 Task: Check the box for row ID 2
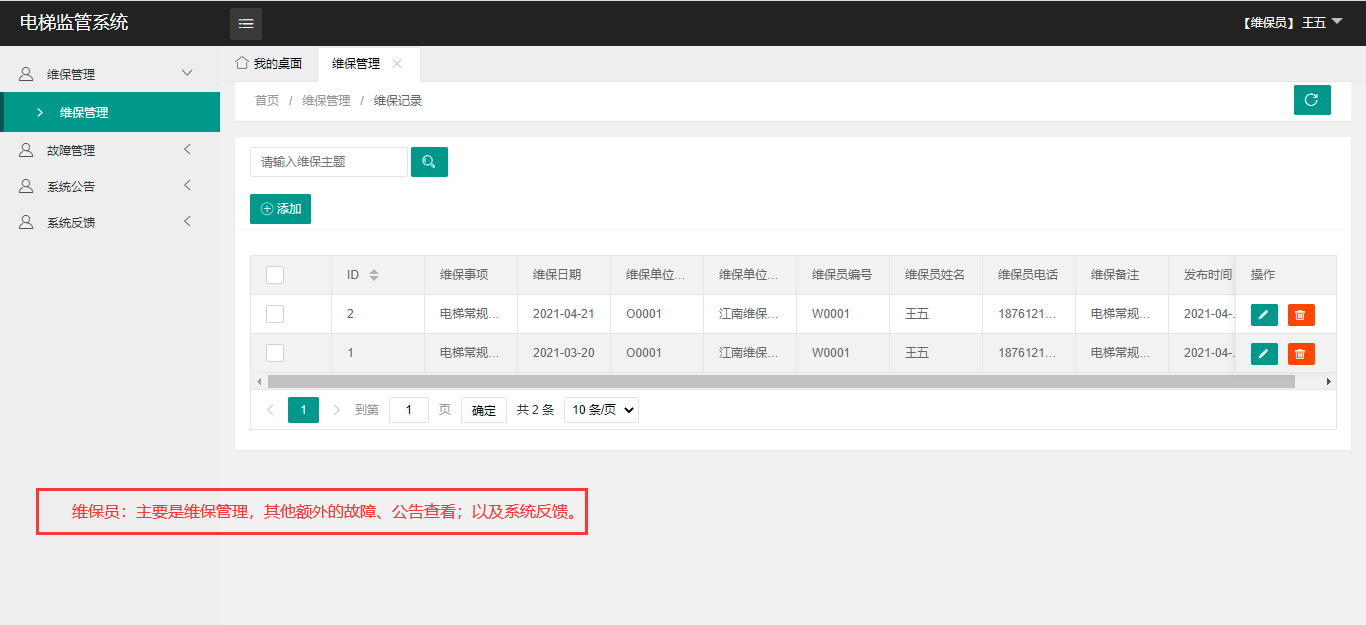click(x=275, y=314)
